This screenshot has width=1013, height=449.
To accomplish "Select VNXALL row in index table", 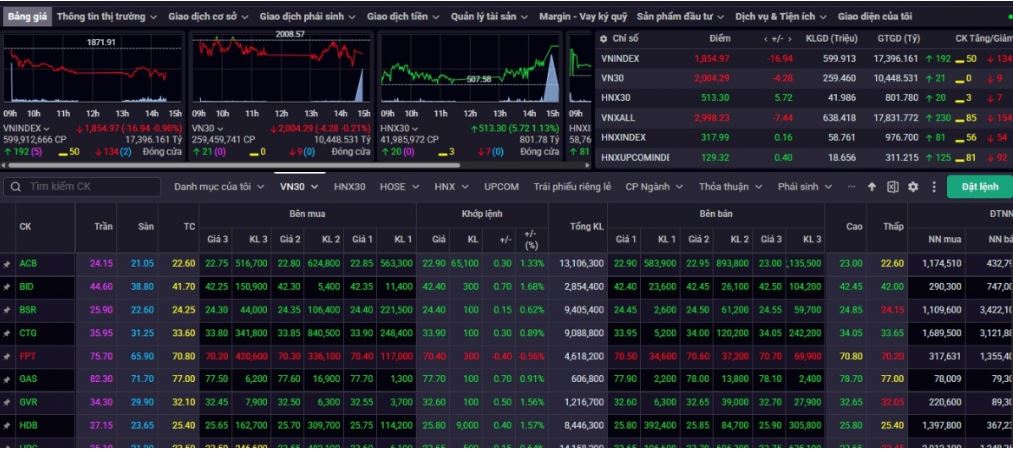I will 804,118.
